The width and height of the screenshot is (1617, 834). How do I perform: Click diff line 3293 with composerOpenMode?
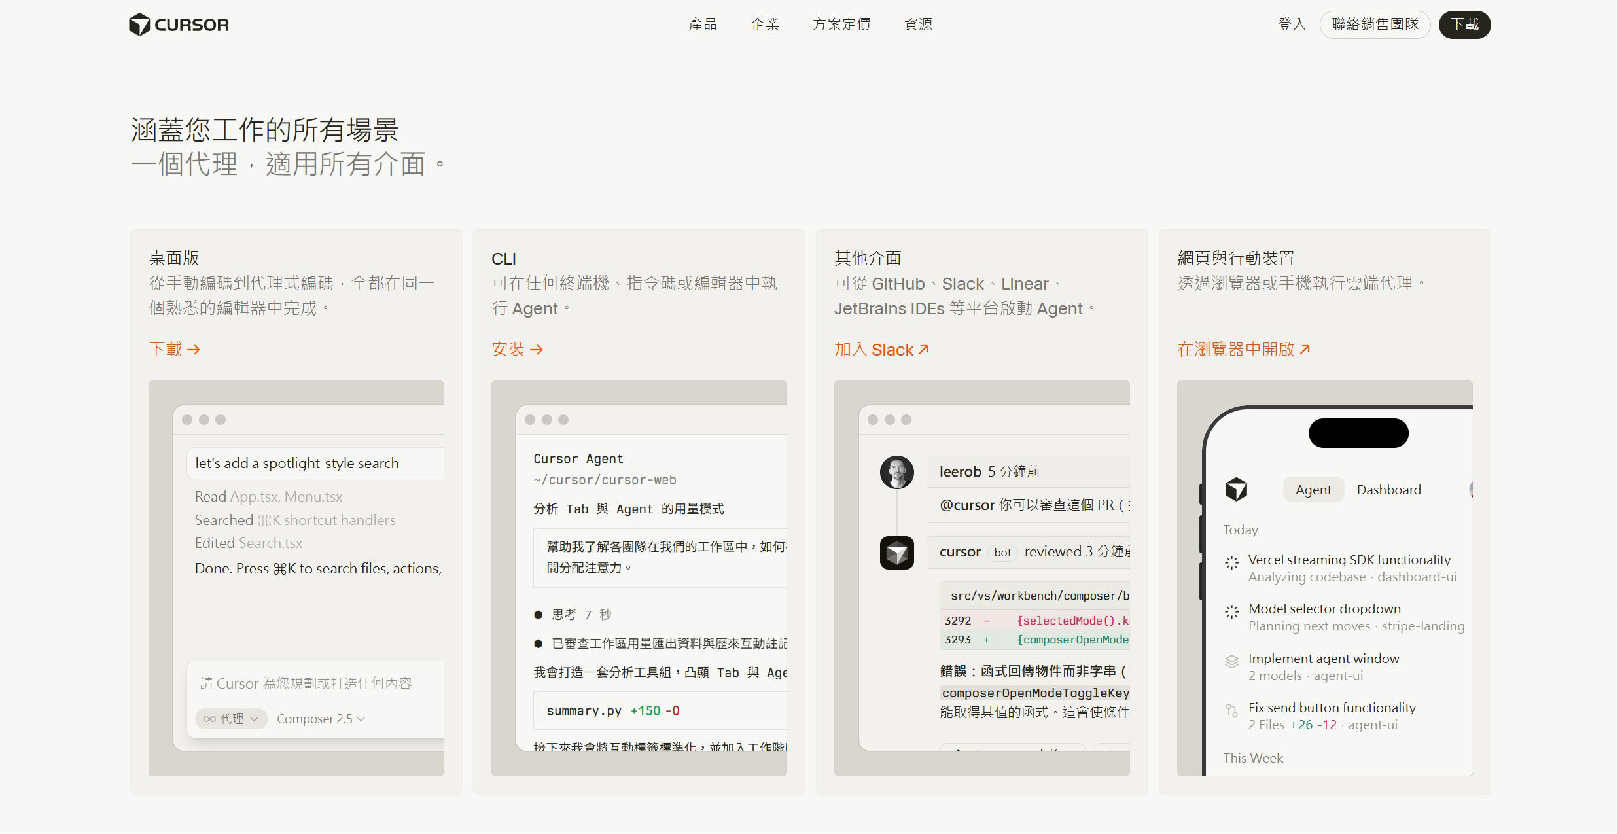1036,640
